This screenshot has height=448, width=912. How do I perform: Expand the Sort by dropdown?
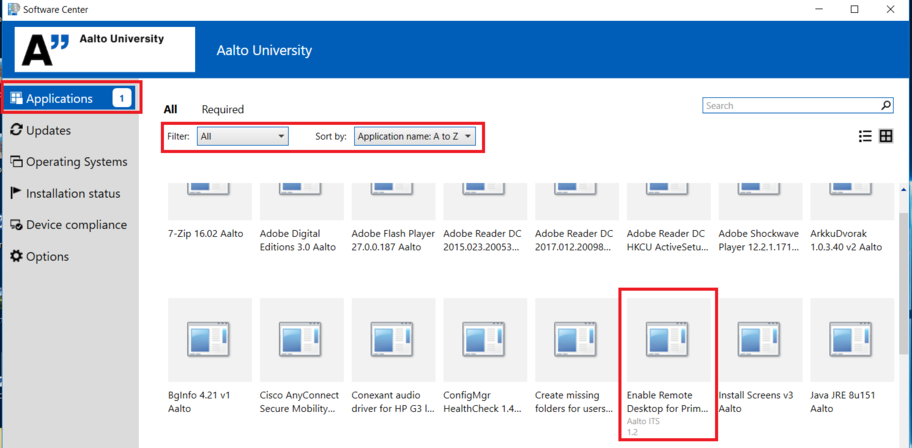[414, 136]
